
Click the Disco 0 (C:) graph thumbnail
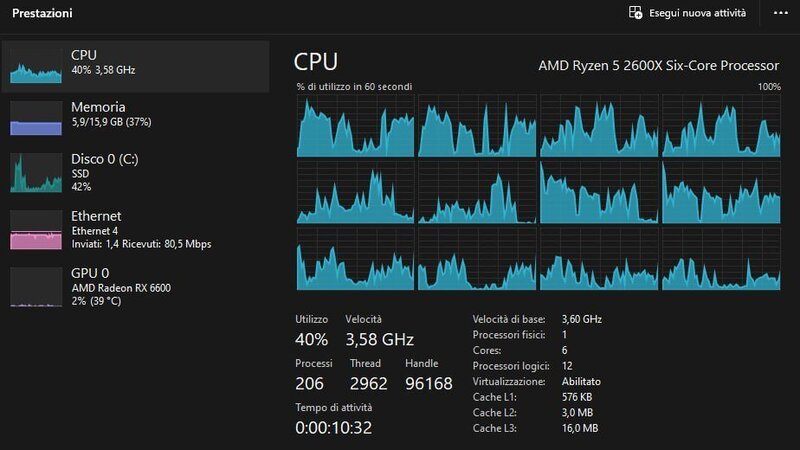36,172
